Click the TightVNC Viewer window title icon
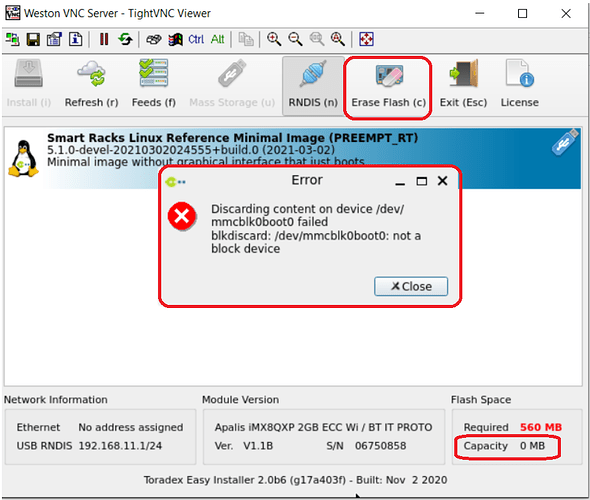Viewport: 590px width, 500px height. pyautogui.click(x=12, y=13)
